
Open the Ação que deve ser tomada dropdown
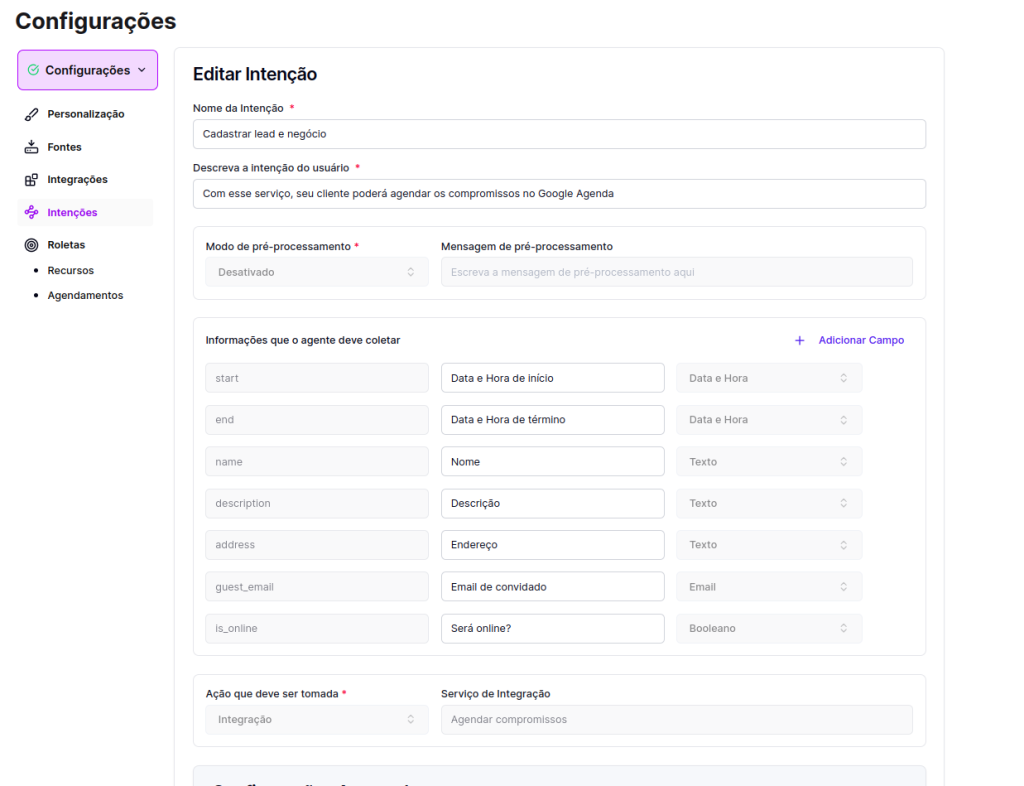click(x=316, y=720)
